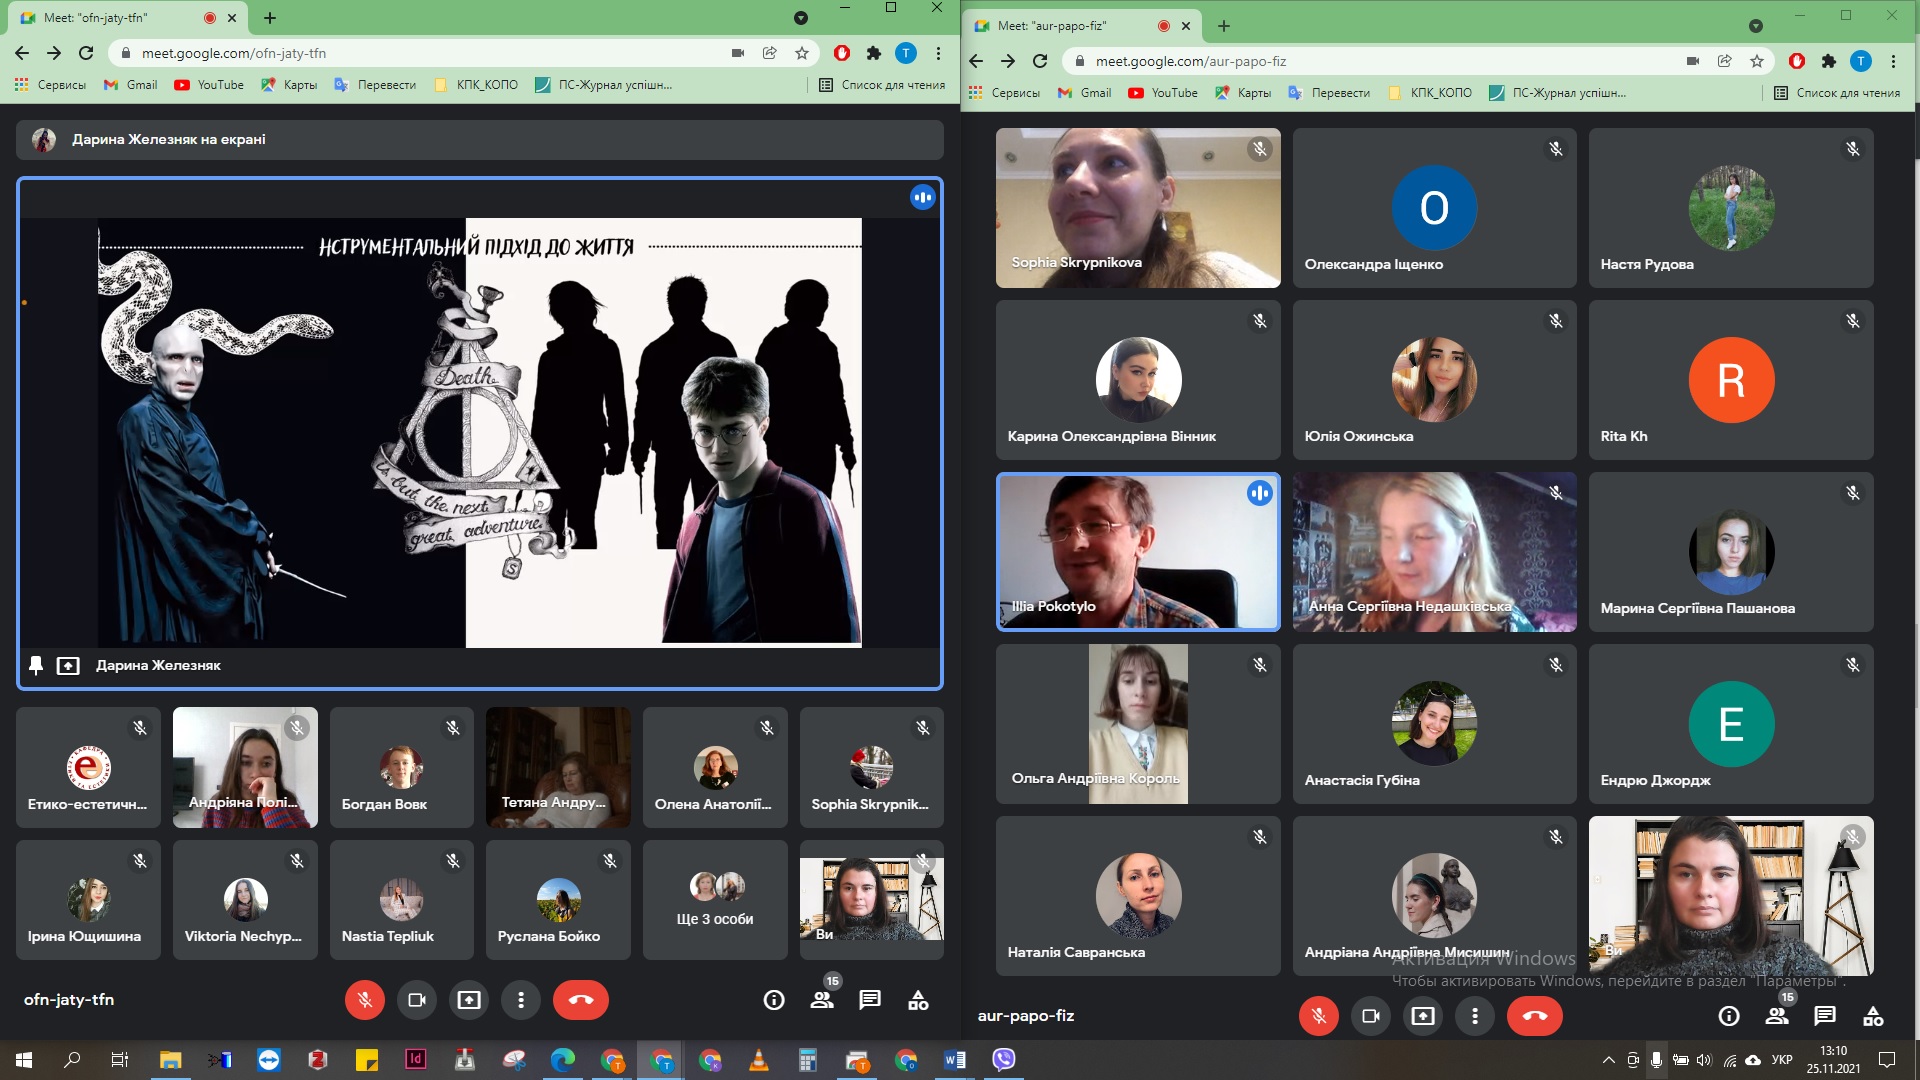Click the Дарина Железняк на екрані banner
The height and width of the screenshot is (1080, 1920).
point(480,140)
